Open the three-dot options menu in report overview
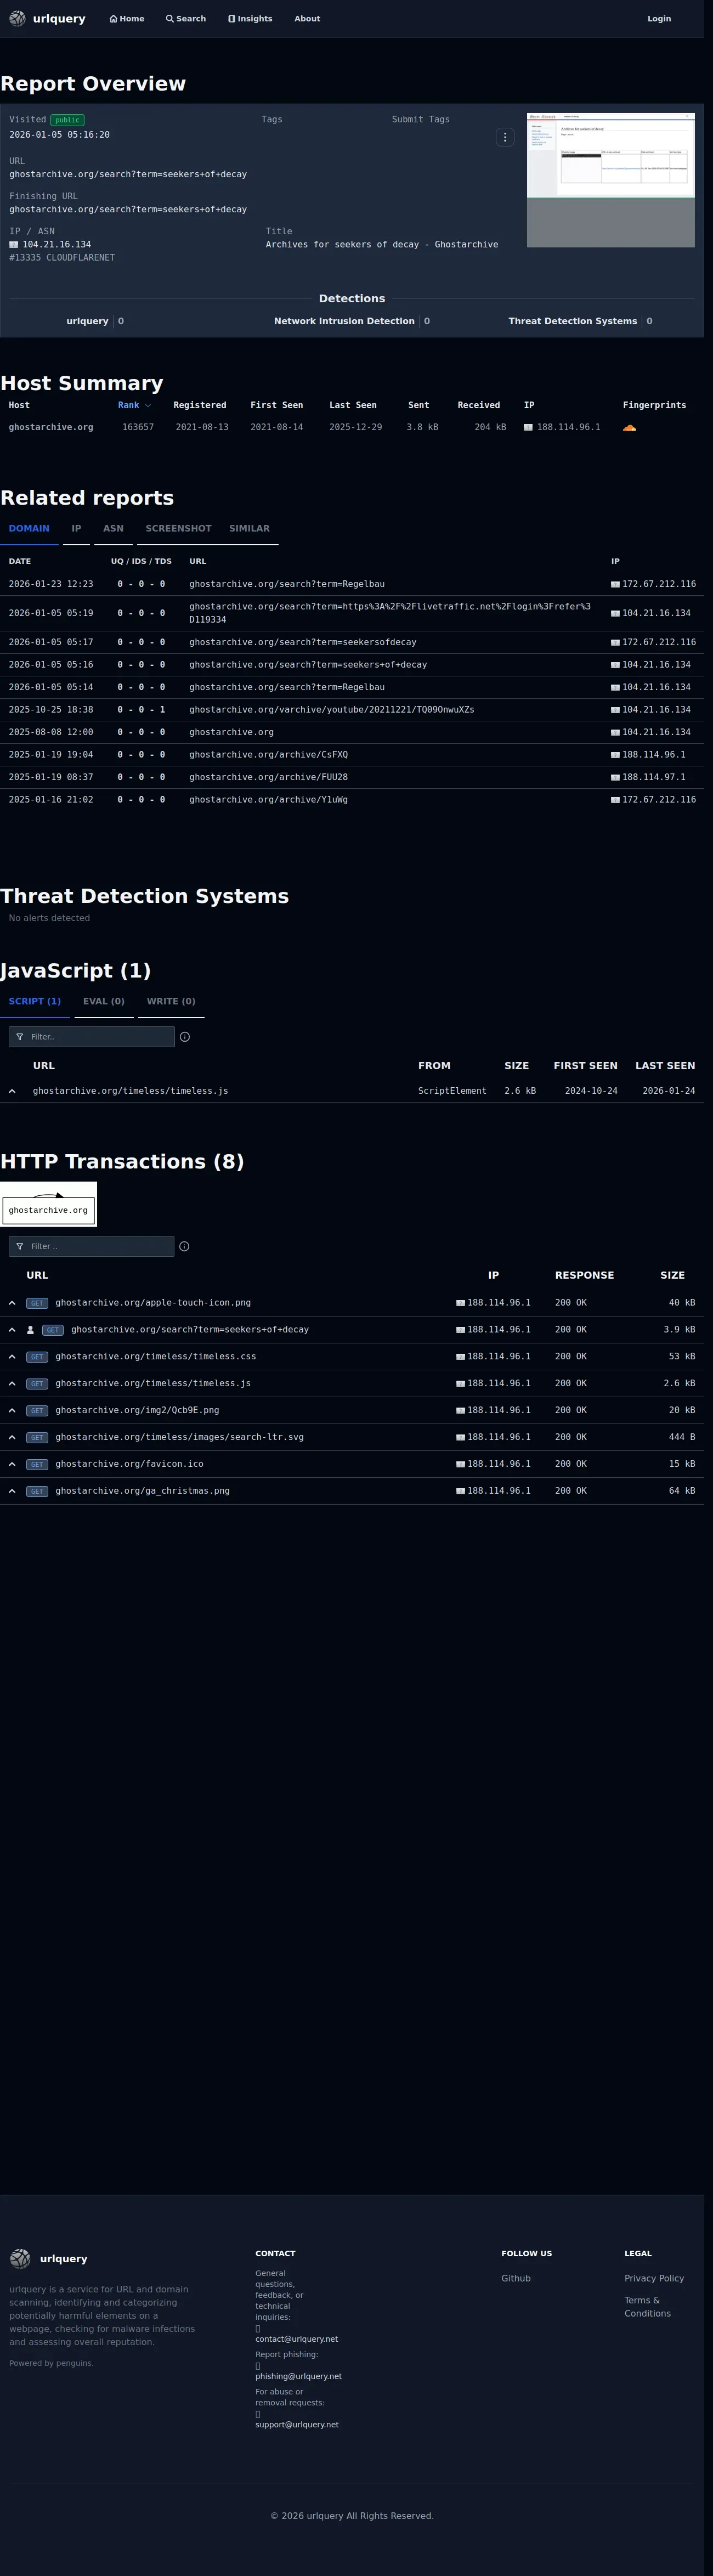The width and height of the screenshot is (713, 2576). [x=505, y=137]
